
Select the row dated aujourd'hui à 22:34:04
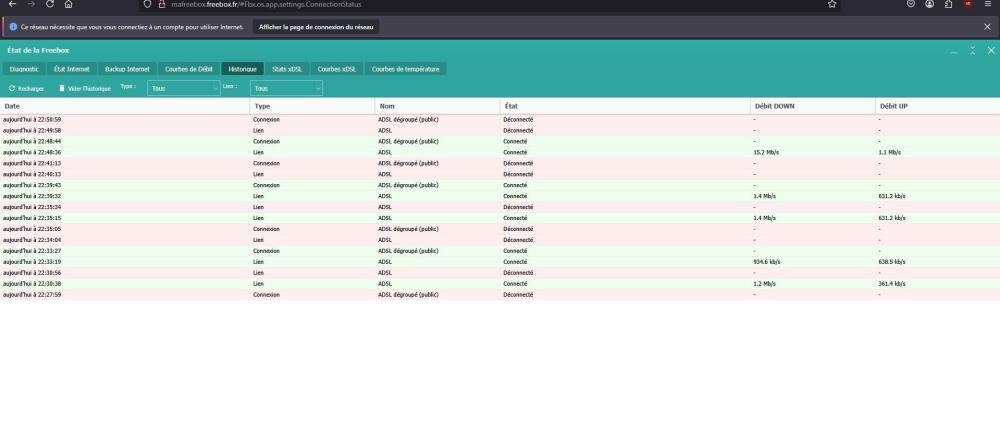(x=500, y=240)
